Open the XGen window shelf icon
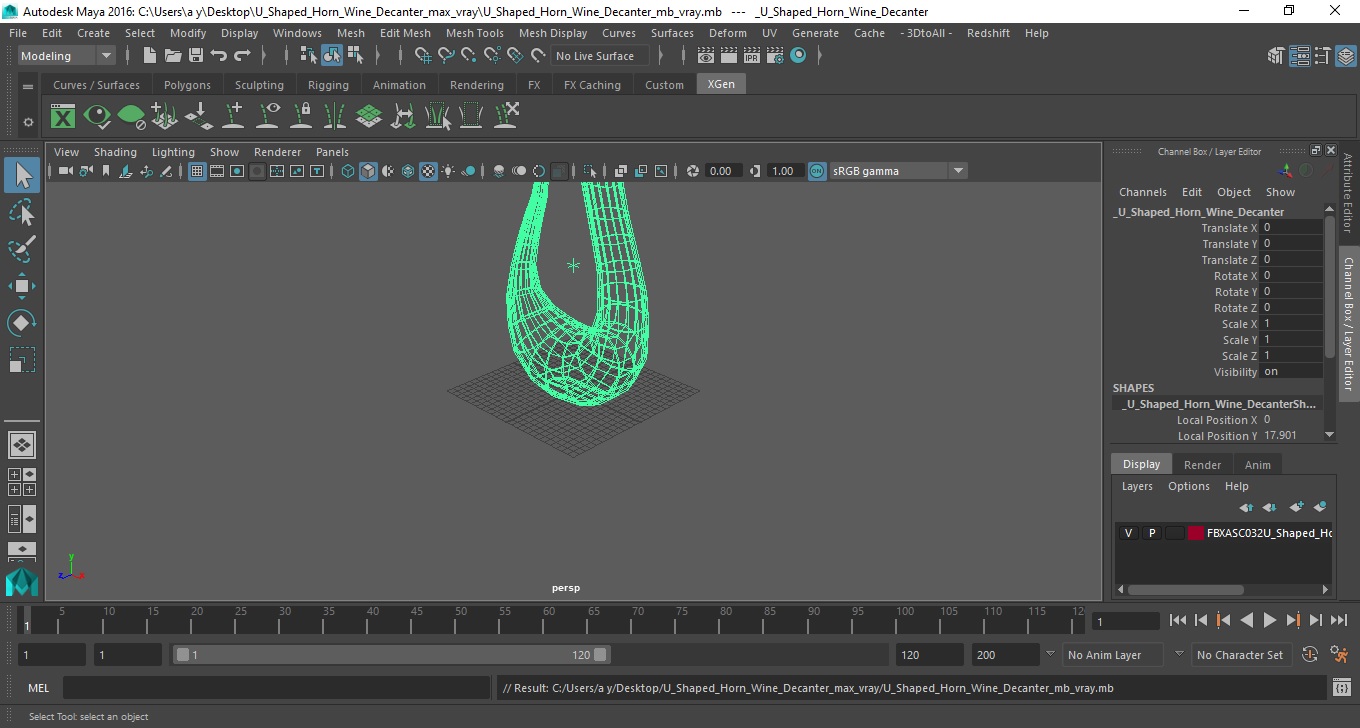 click(x=63, y=116)
